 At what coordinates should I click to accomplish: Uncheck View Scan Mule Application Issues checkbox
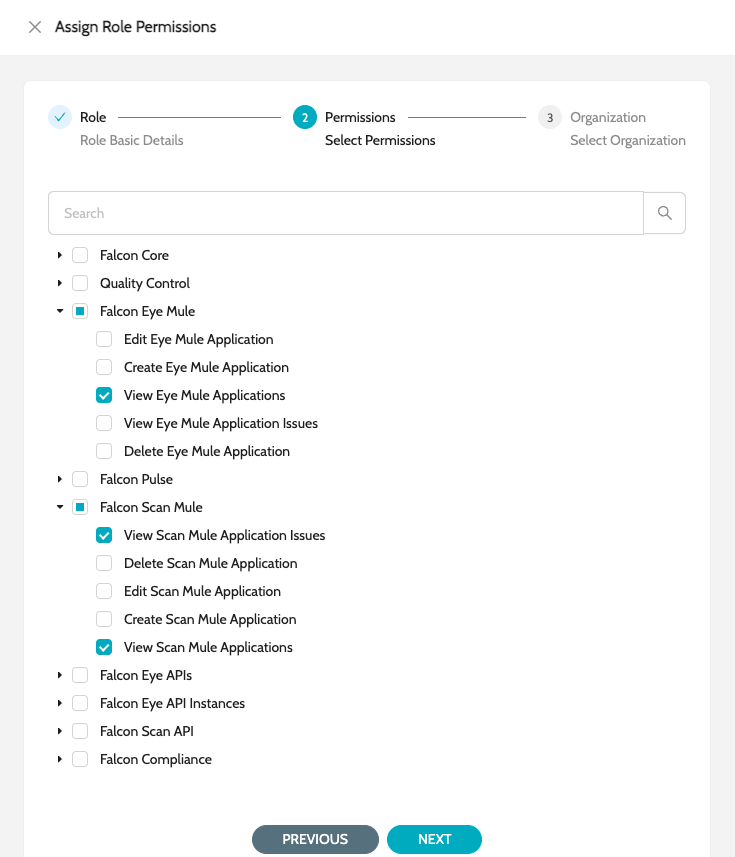coord(104,535)
